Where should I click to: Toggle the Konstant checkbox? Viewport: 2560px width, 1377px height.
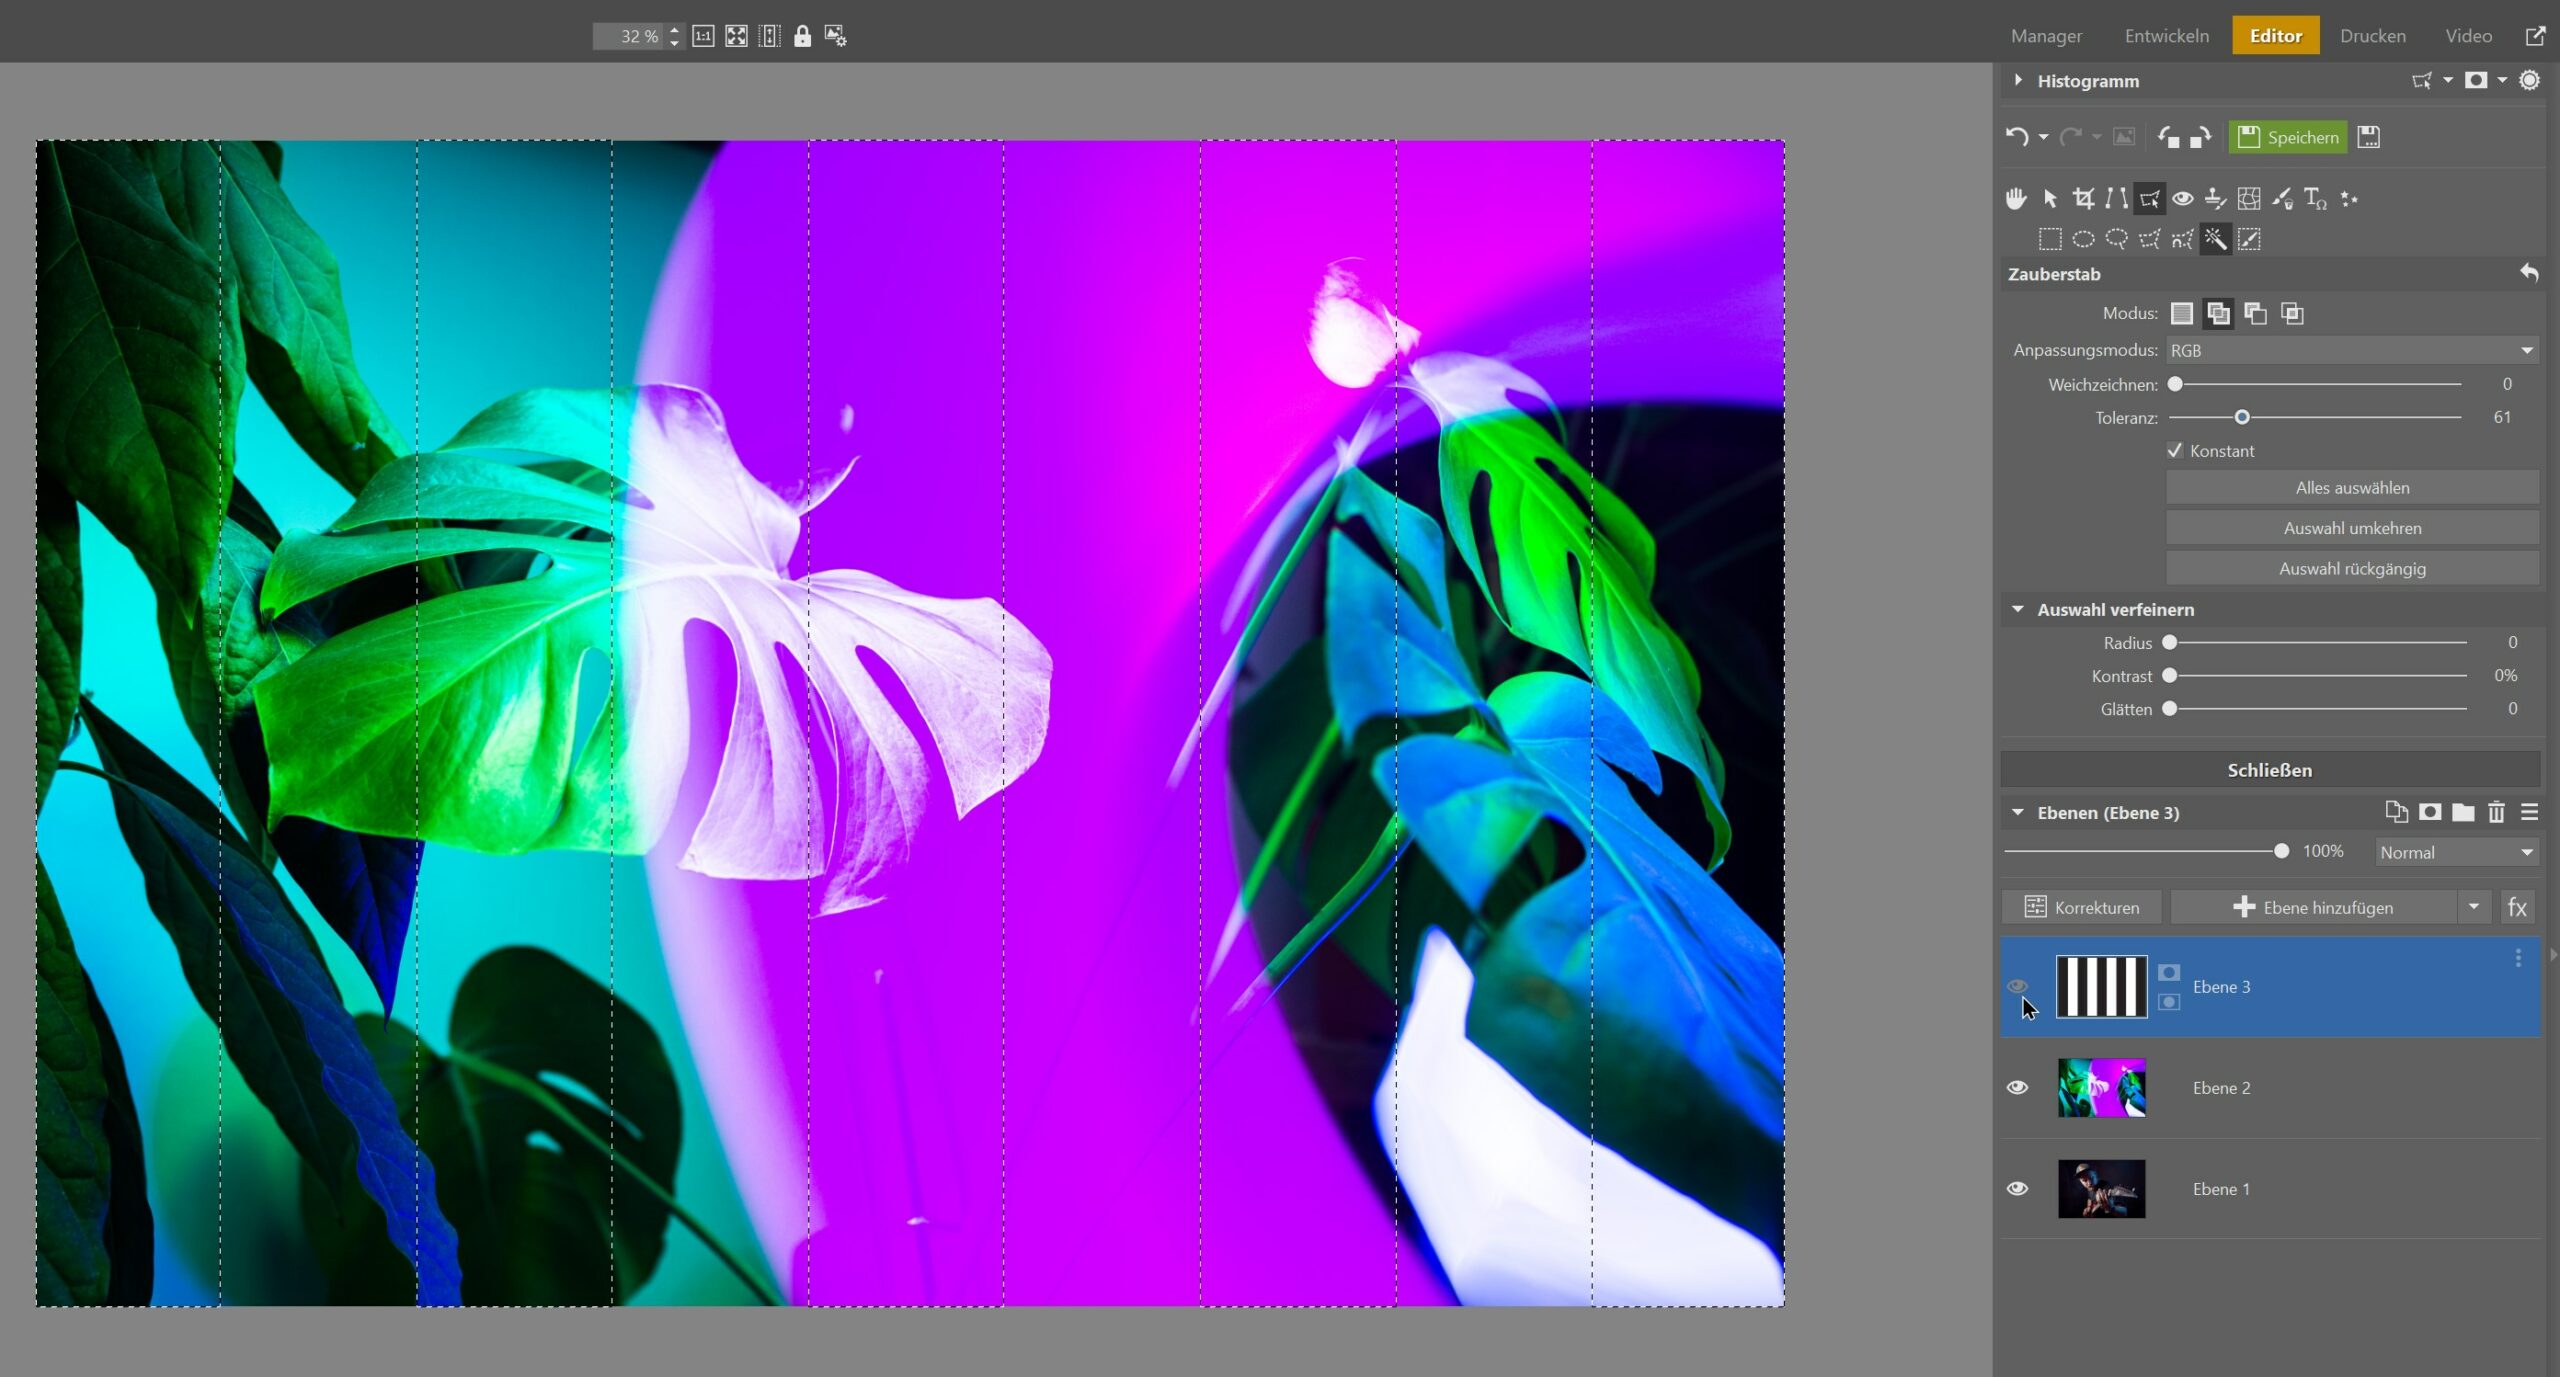2174,450
